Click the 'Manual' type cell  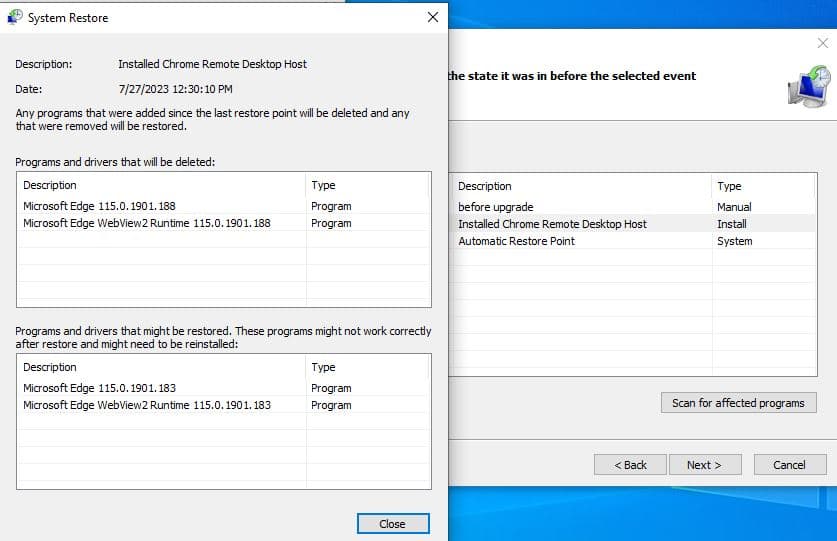click(x=734, y=207)
